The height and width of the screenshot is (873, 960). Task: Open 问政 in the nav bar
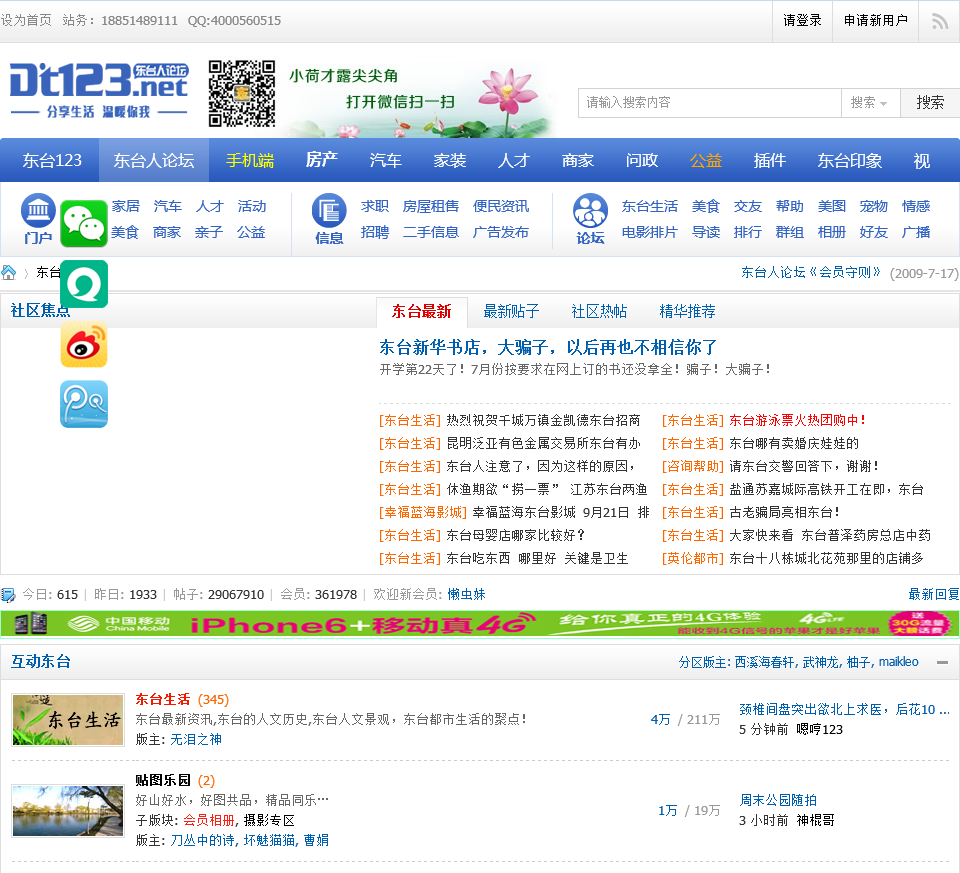click(x=642, y=160)
